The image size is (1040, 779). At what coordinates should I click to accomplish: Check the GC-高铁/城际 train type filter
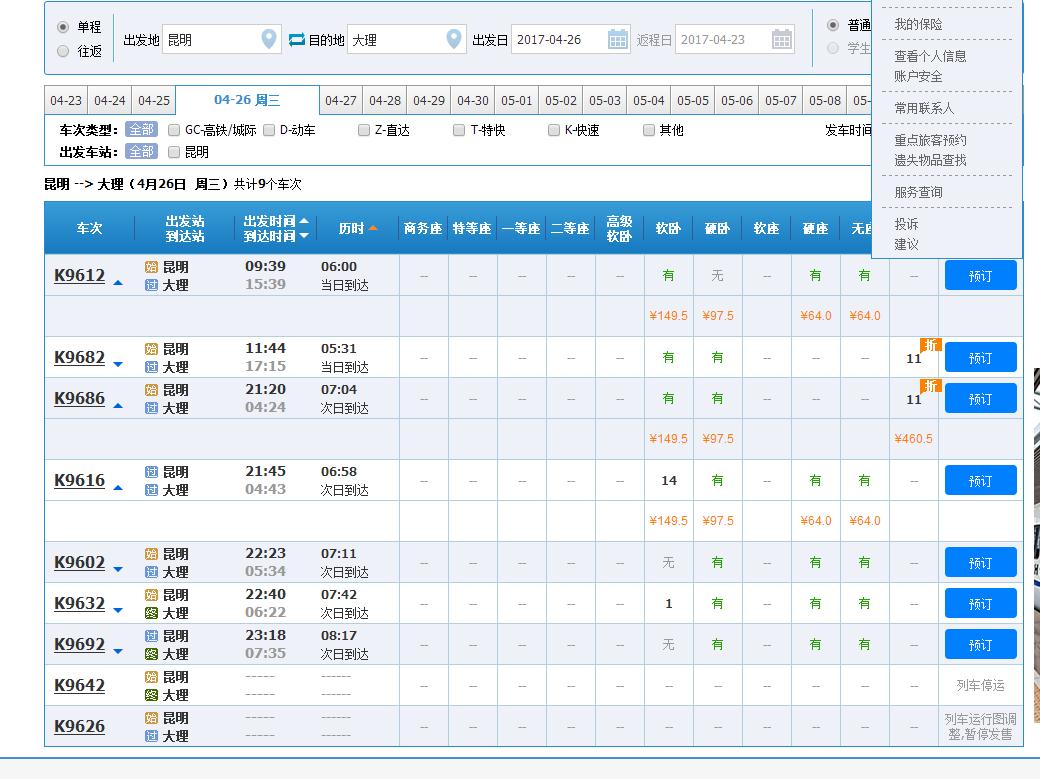[174, 130]
